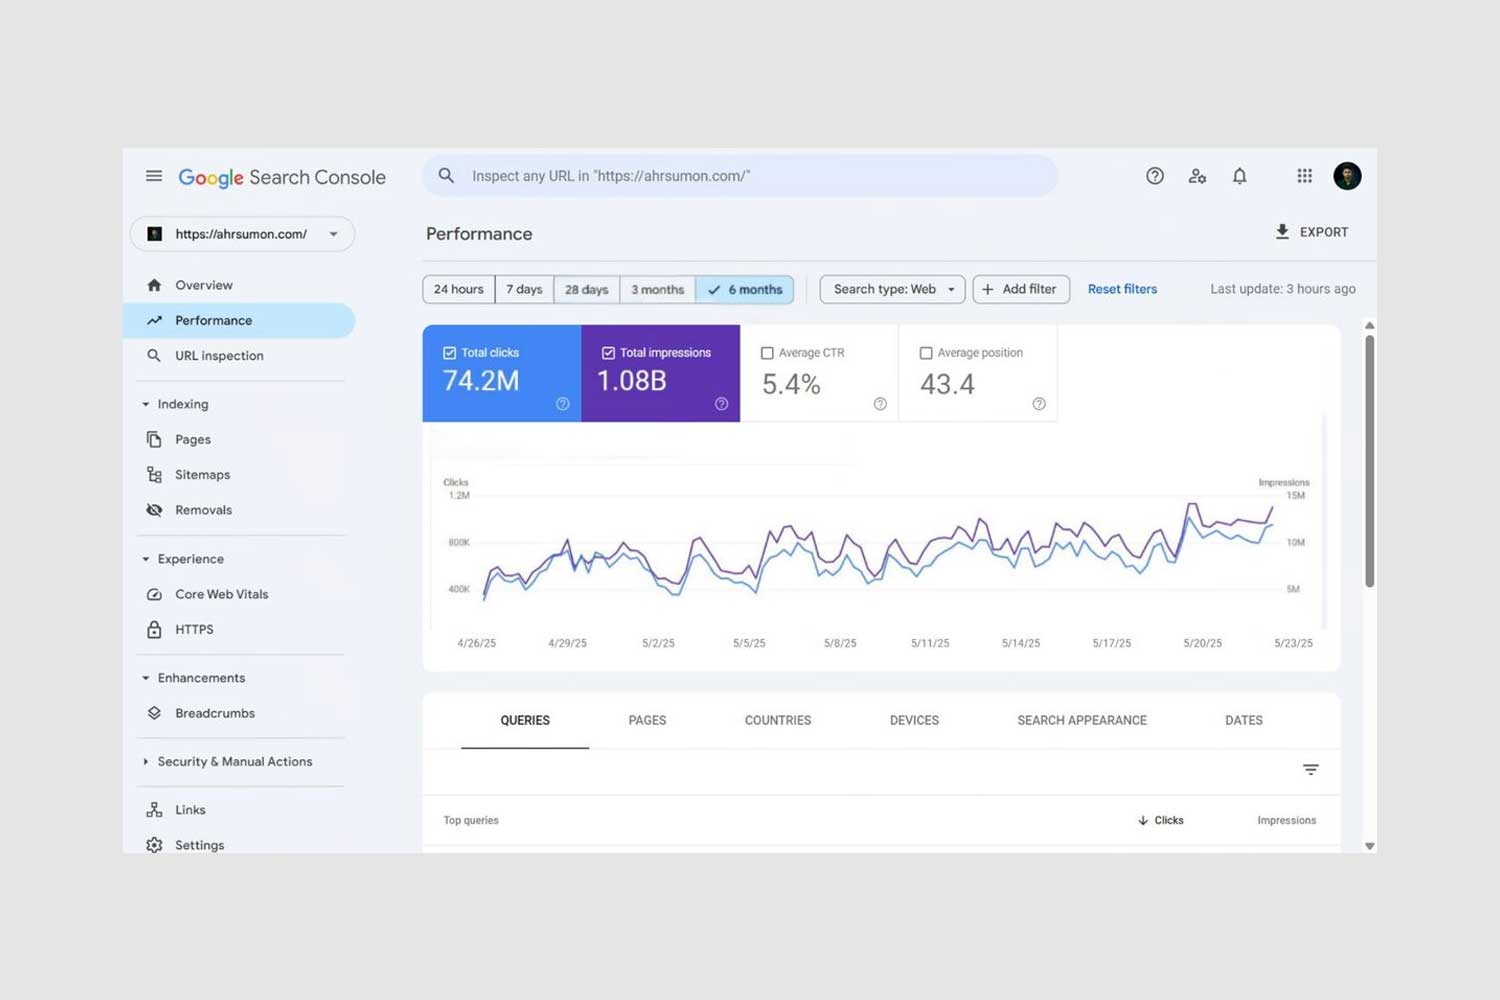Click the search magnifier icon

(x=446, y=176)
